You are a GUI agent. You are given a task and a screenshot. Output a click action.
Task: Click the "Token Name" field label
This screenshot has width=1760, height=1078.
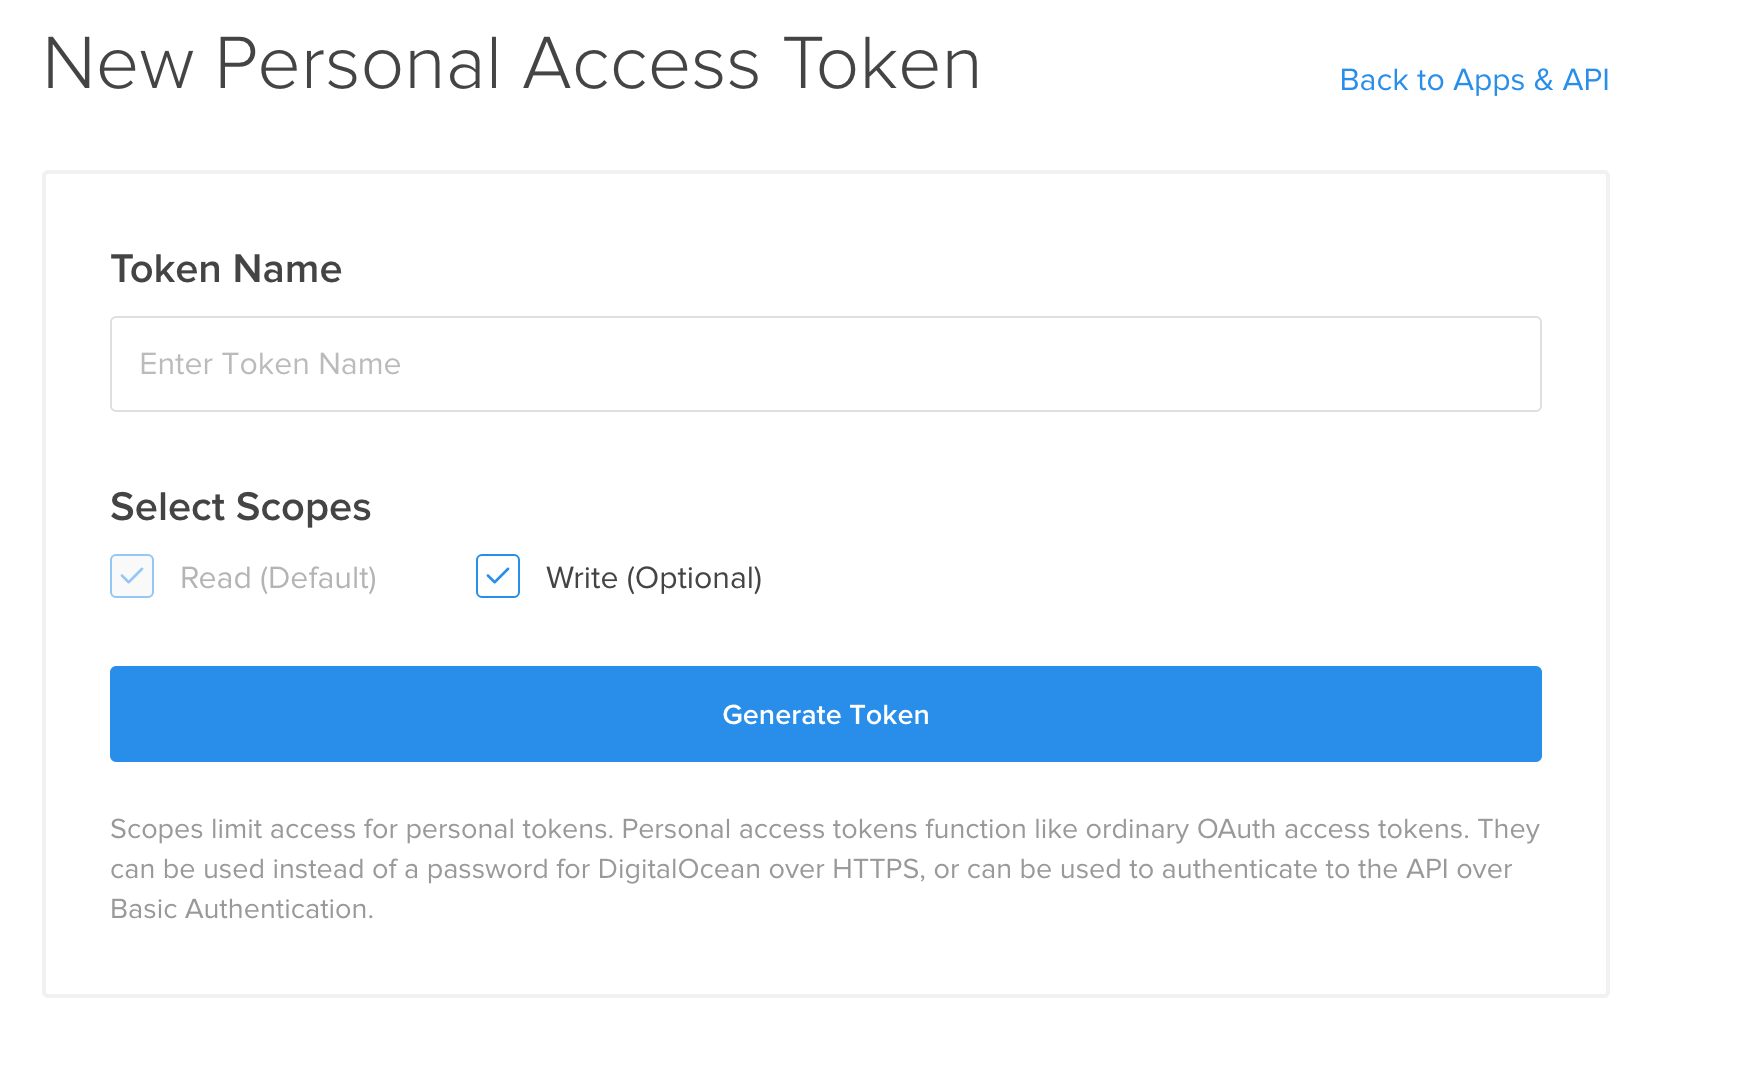click(226, 269)
